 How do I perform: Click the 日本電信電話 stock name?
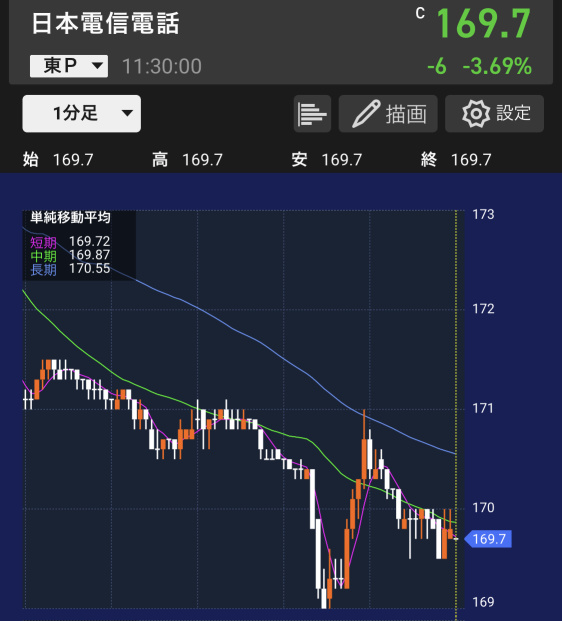pyautogui.click(x=105, y=23)
